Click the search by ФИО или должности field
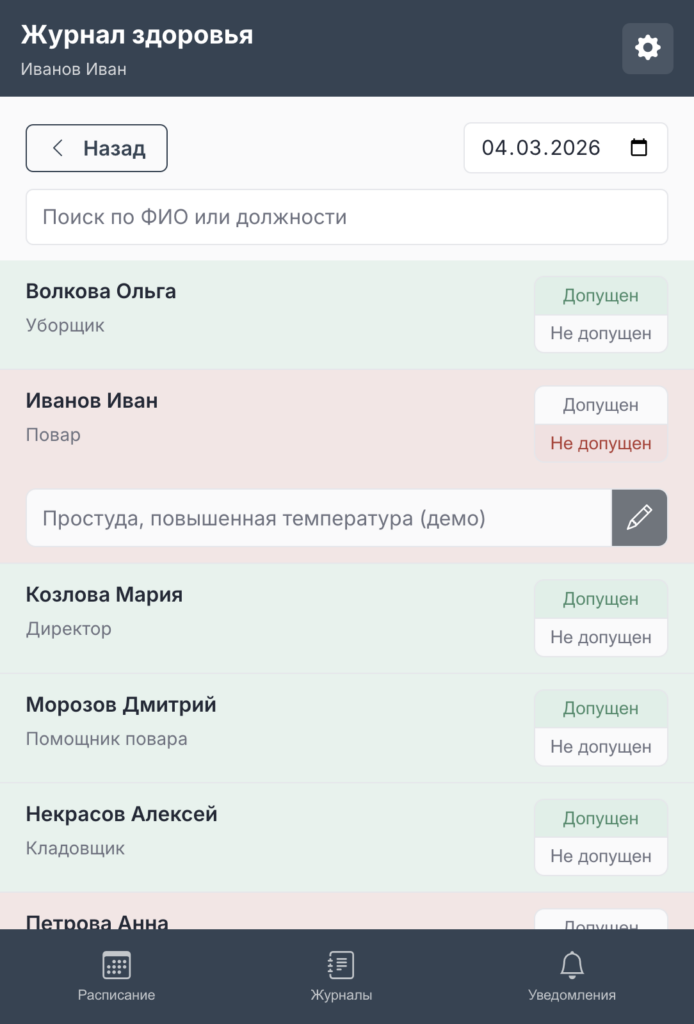Viewport: 694px width, 1024px height. pyautogui.click(x=347, y=217)
